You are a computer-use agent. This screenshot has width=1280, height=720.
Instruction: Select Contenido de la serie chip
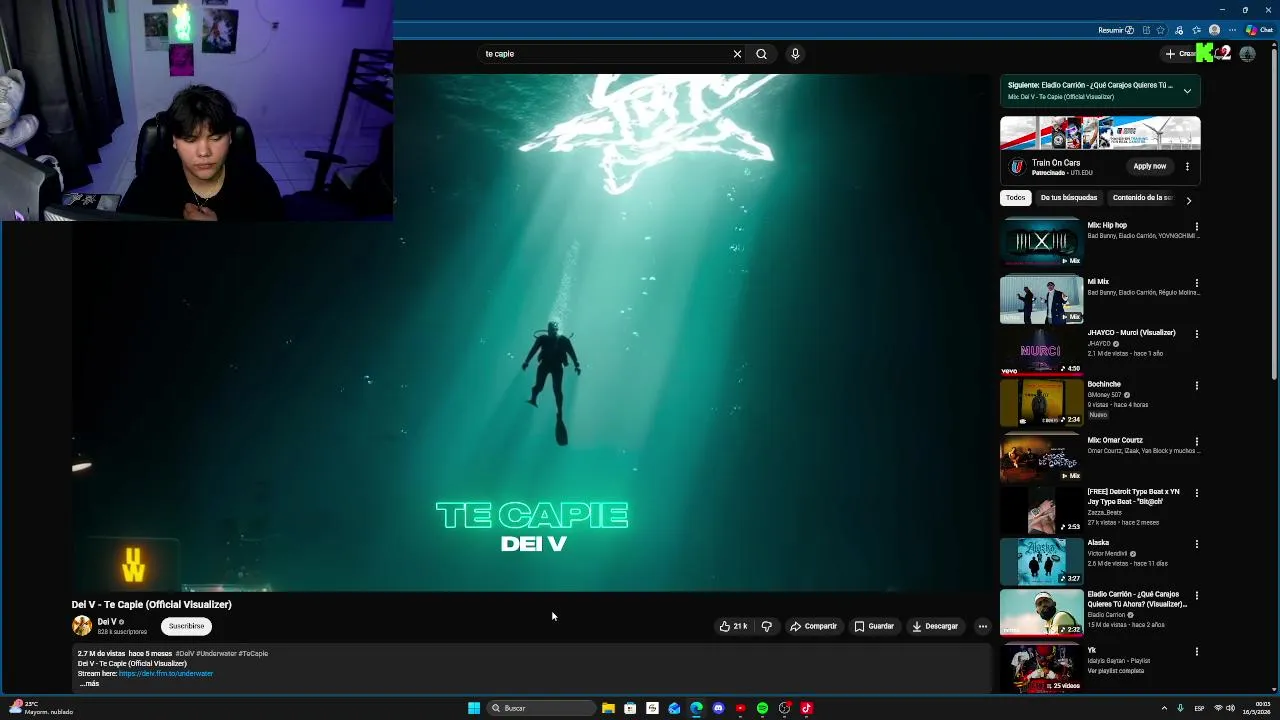[1142, 198]
